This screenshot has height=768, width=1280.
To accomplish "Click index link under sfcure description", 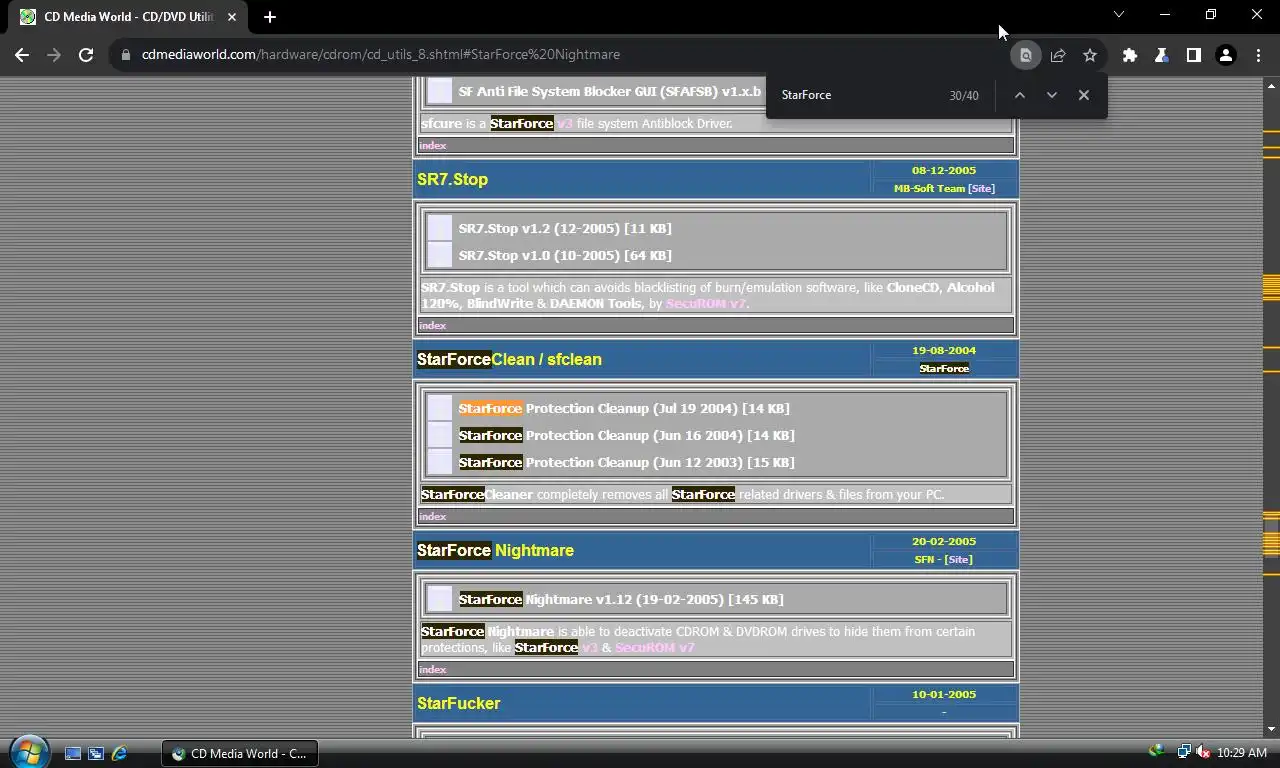I will [x=433, y=145].
